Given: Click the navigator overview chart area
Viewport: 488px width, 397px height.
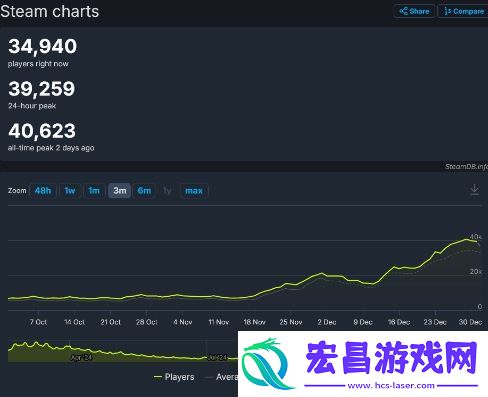Looking at the screenshot, I should [x=123, y=351].
